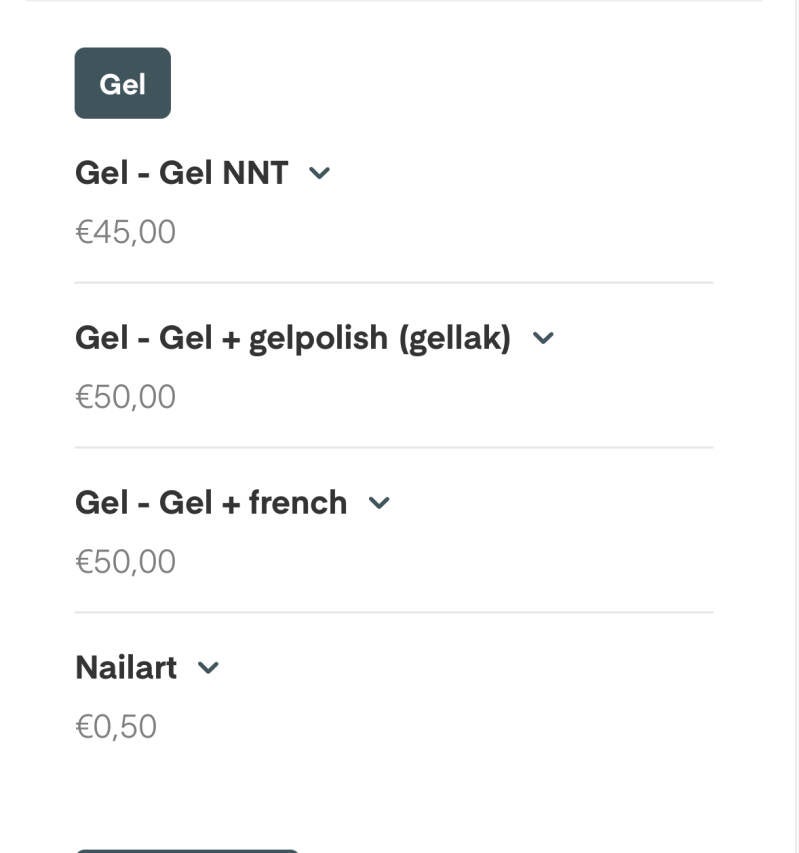
Task: Click the Gel + gelpolish (gellak) heading
Action: coord(292,338)
